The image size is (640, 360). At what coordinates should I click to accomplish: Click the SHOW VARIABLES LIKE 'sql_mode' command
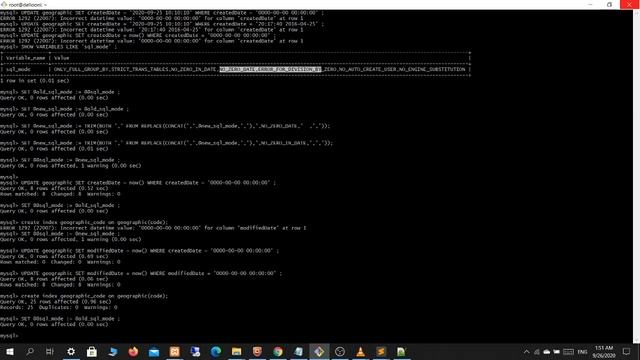click(69, 47)
